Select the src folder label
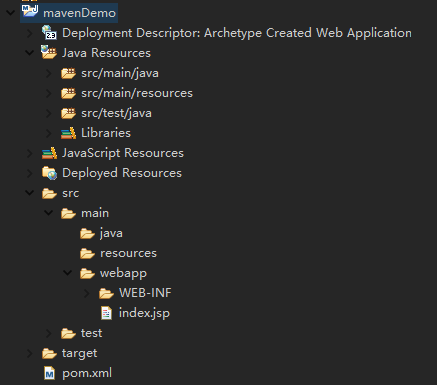Image resolution: width=437 pixels, height=385 pixels. 70,193
